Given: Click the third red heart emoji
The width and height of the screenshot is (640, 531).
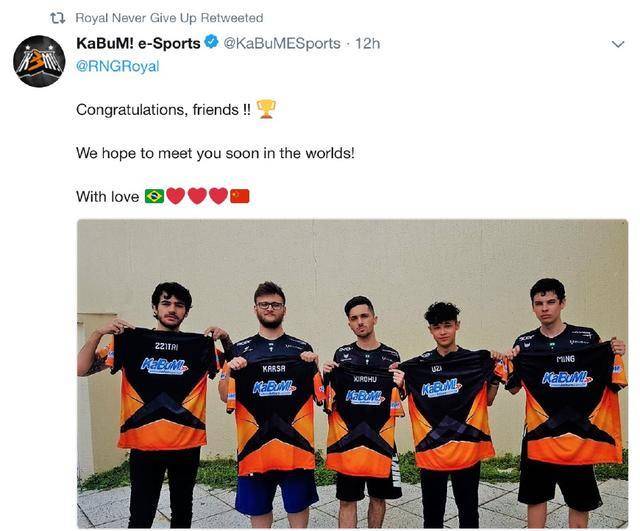Looking at the screenshot, I should (218, 196).
